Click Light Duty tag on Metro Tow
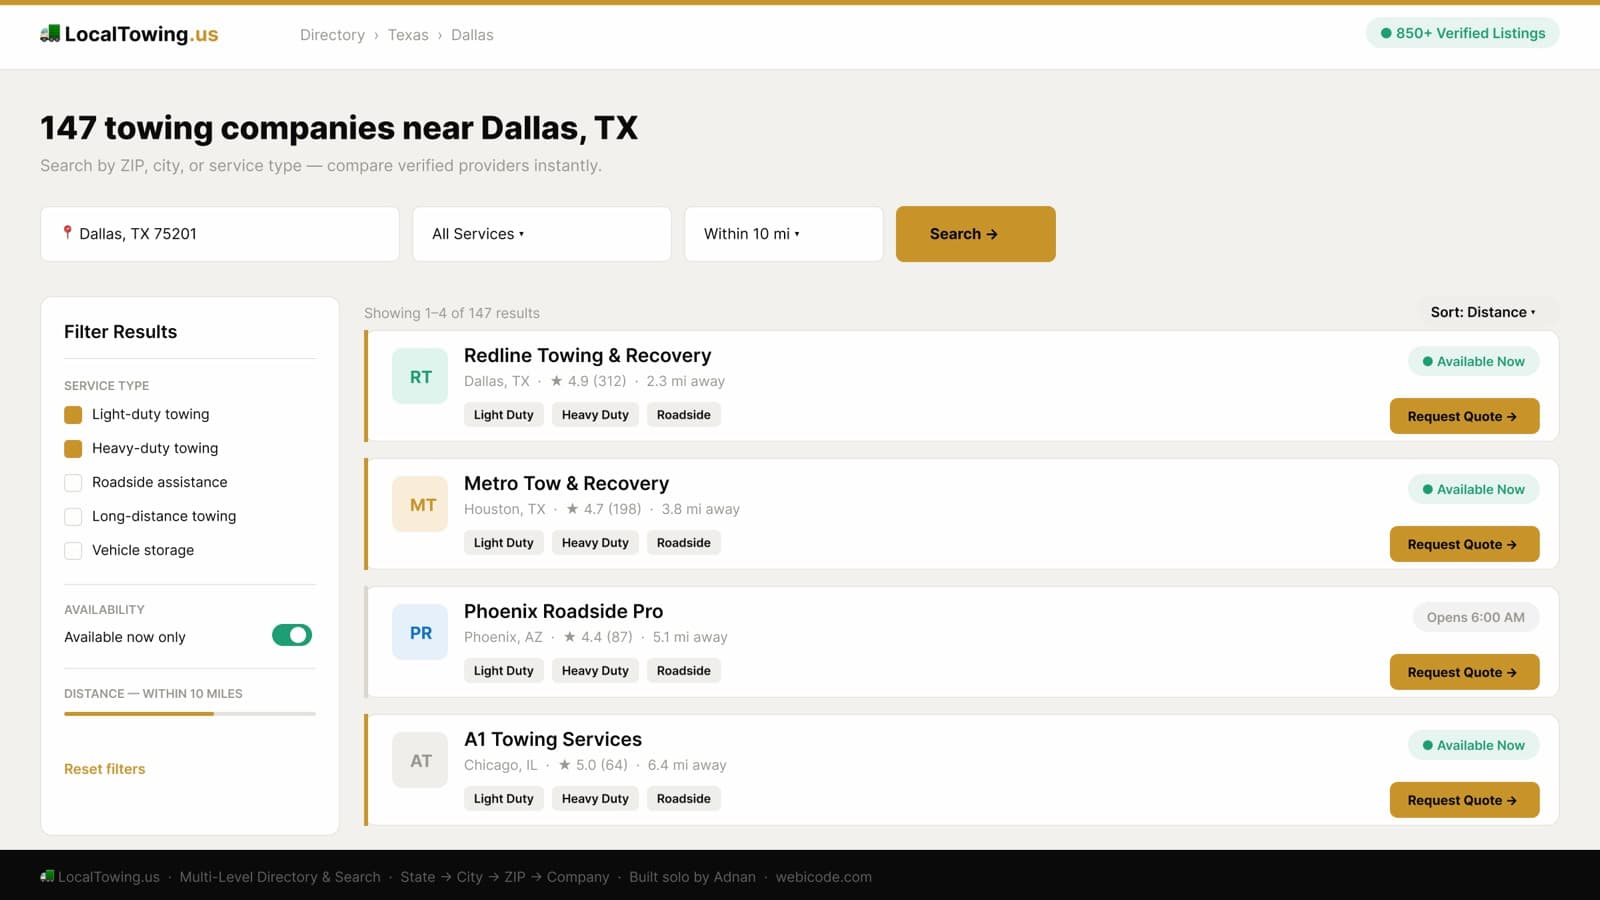The height and width of the screenshot is (900, 1600). (504, 543)
